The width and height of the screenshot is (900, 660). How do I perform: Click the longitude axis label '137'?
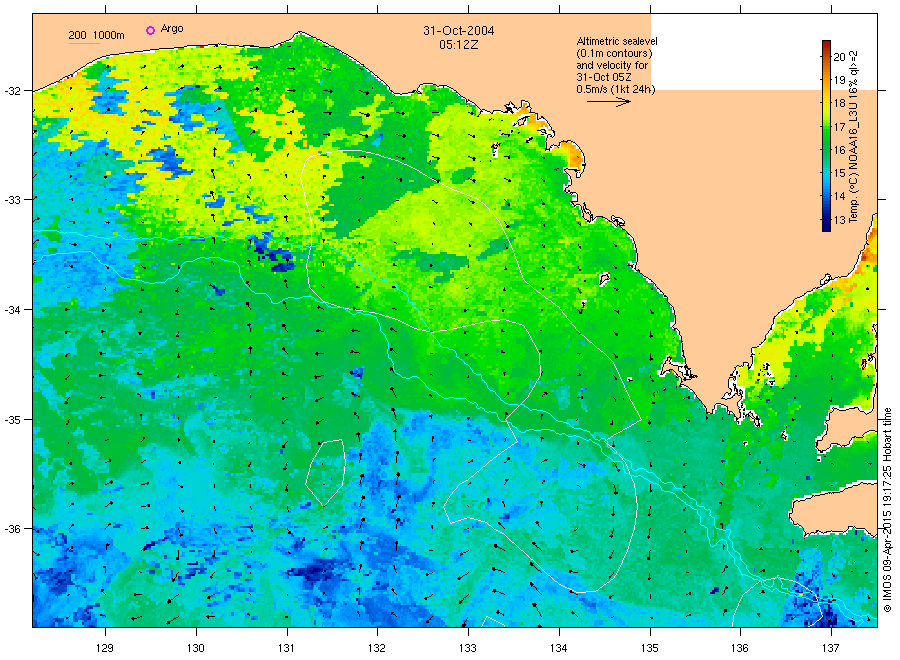[831, 648]
